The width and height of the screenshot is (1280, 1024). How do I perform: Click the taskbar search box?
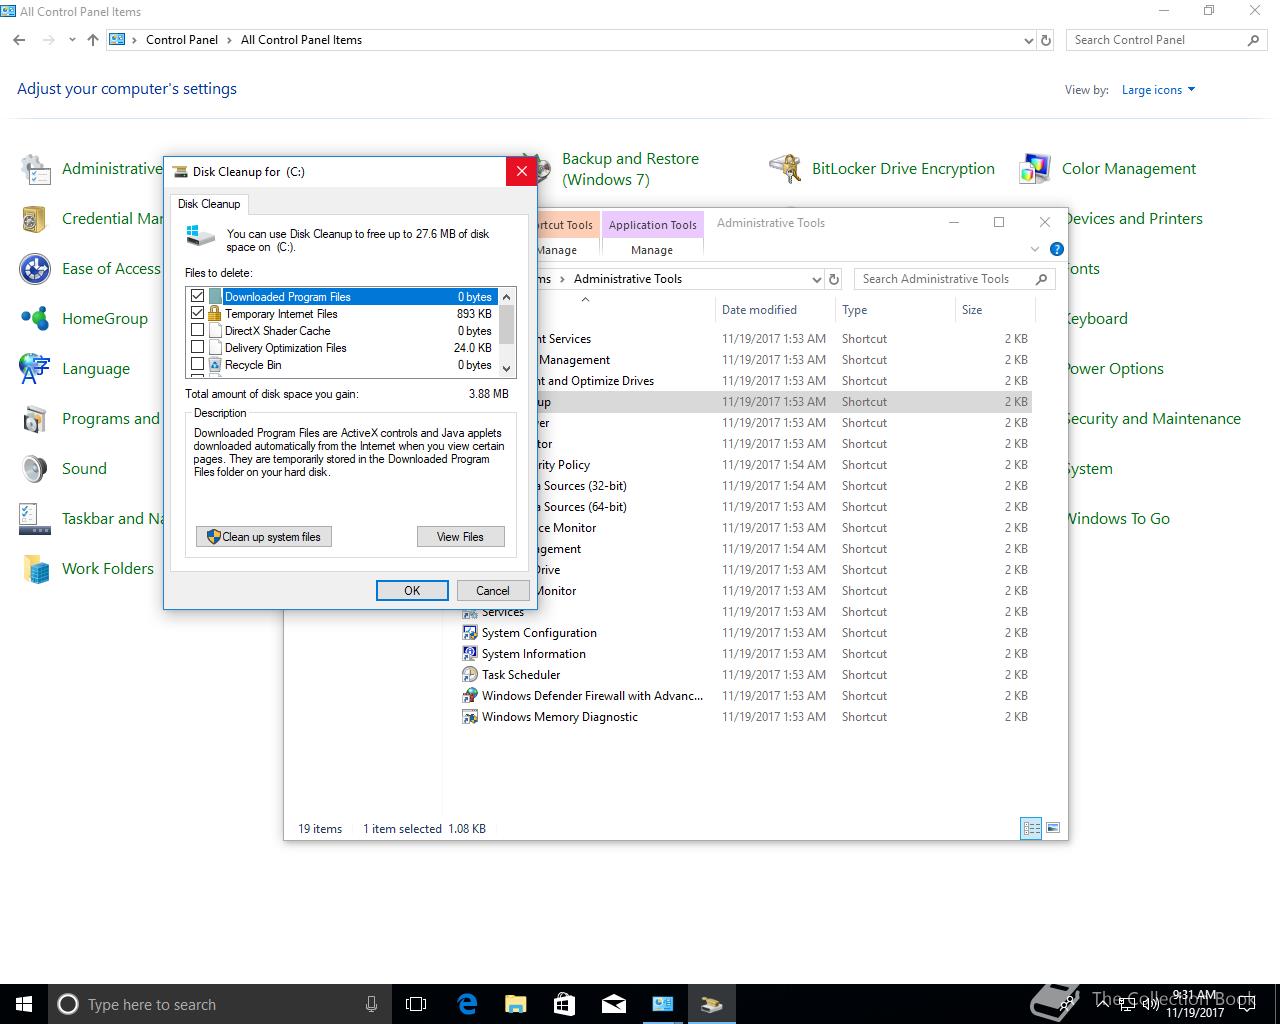click(x=218, y=1004)
